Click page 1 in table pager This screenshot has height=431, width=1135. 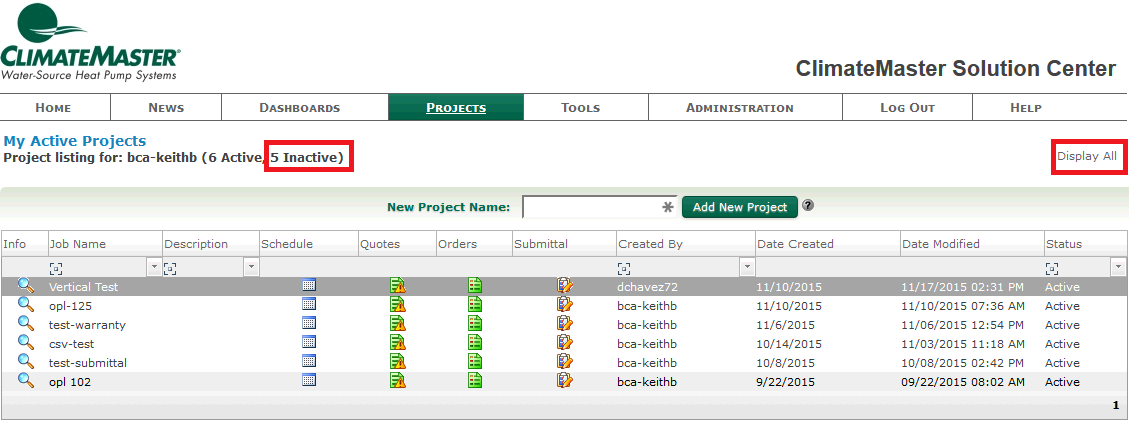(x=1116, y=406)
